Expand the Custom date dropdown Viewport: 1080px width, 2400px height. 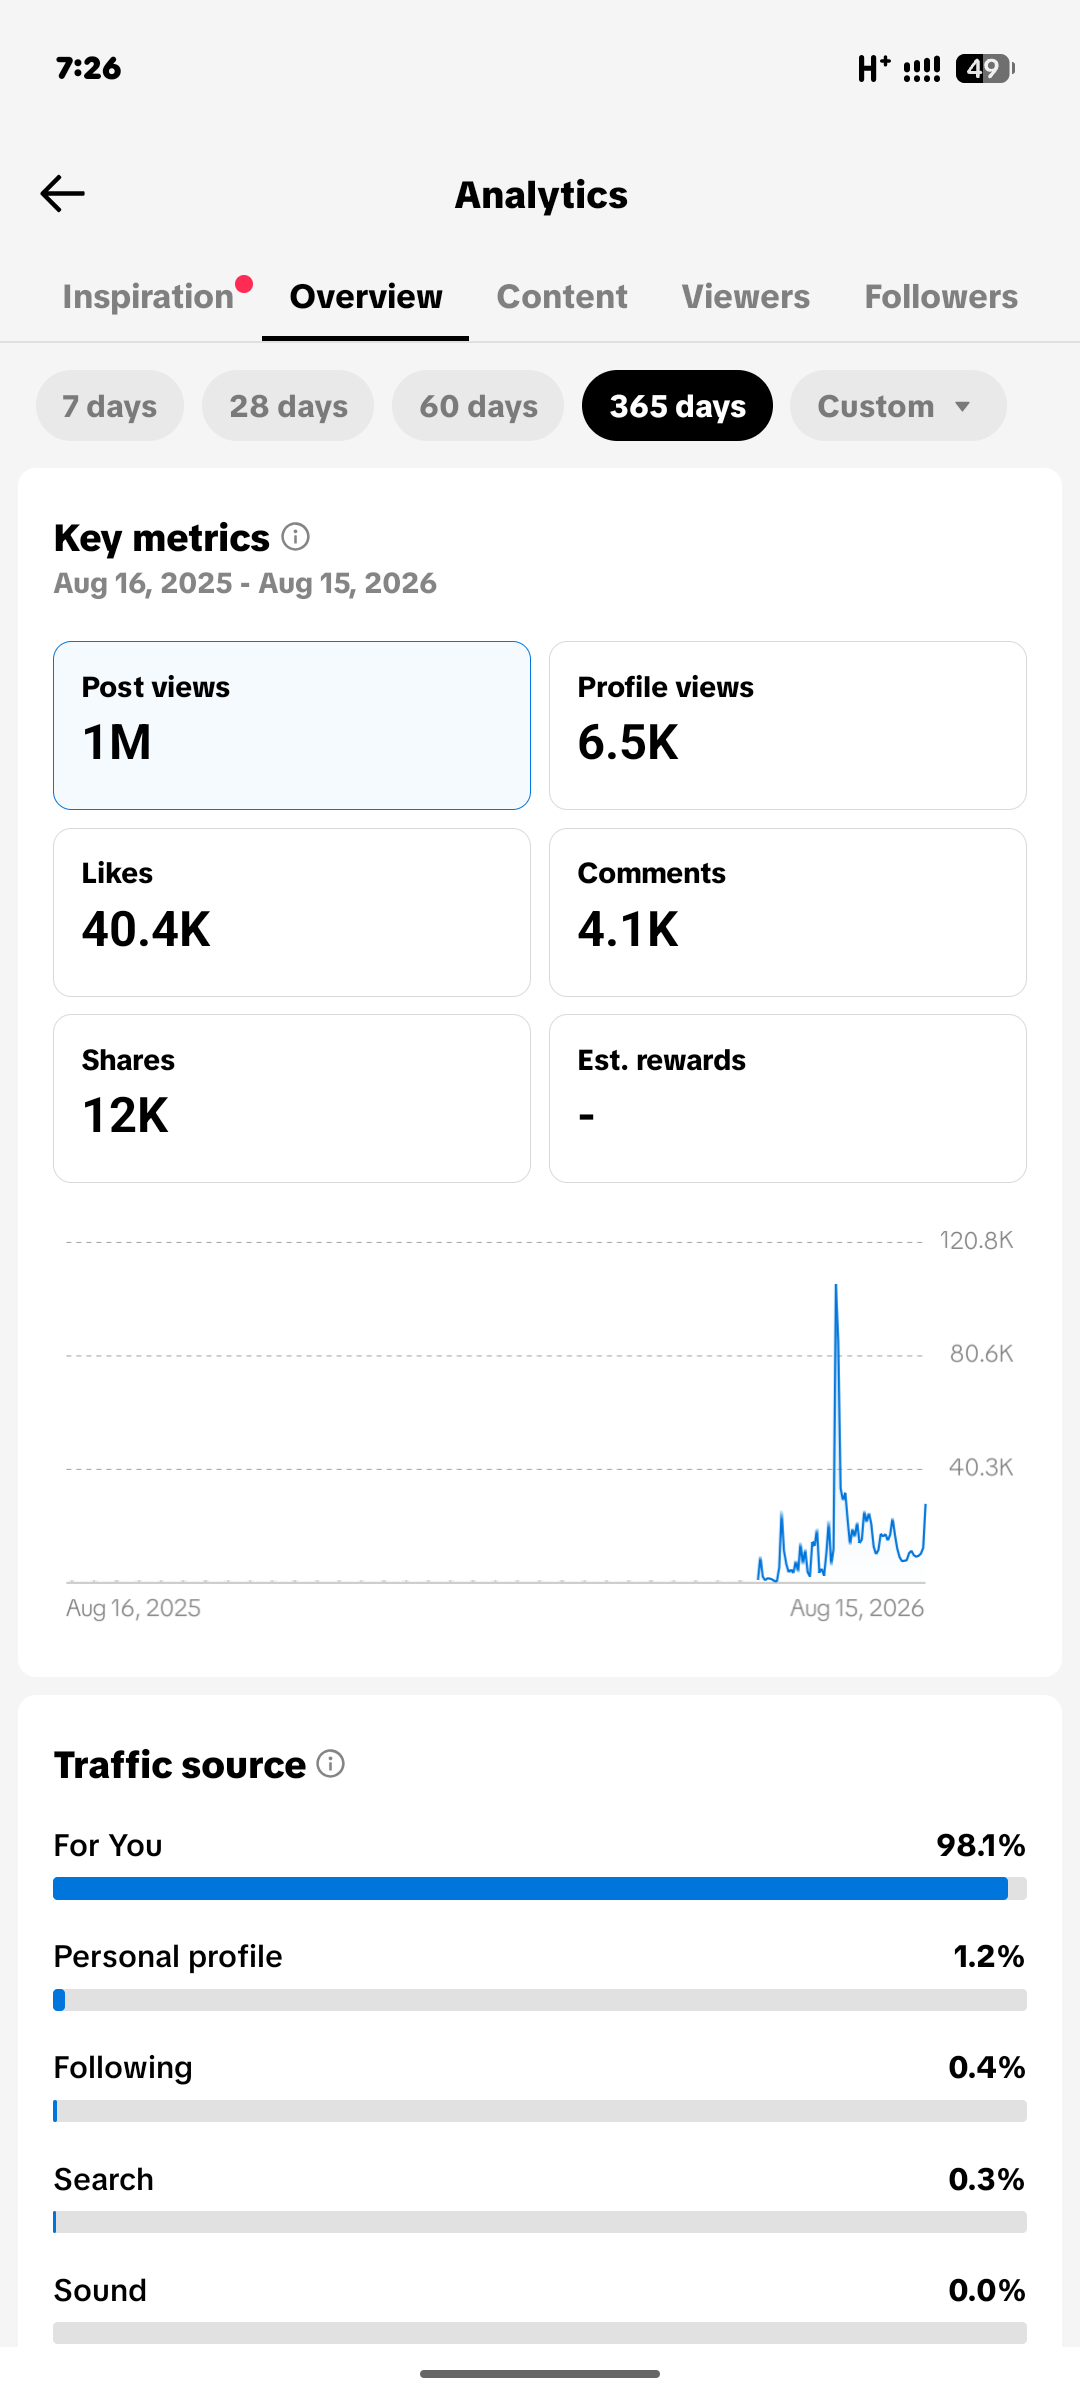(898, 406)
